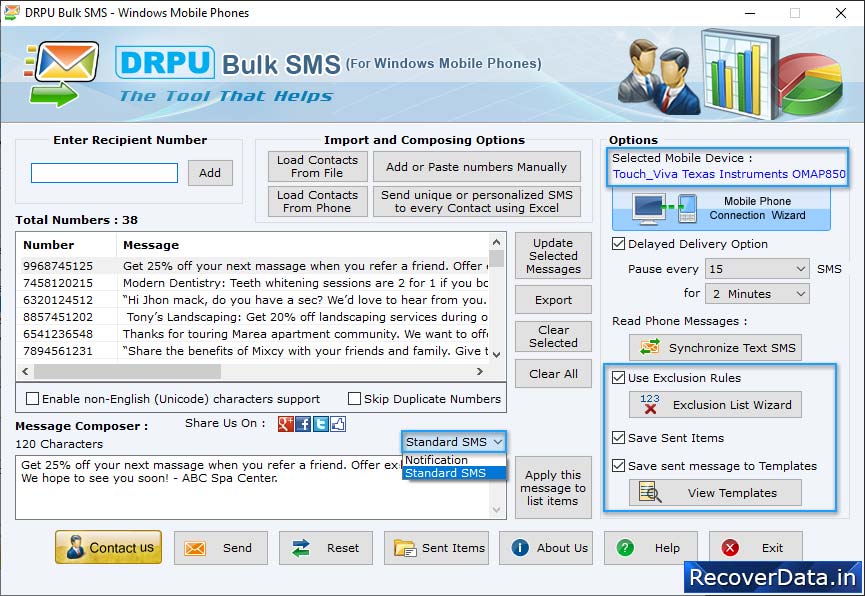
Task: Select Notification from the dropdown list
Action: pyautogui.click(x=454, y=460)
